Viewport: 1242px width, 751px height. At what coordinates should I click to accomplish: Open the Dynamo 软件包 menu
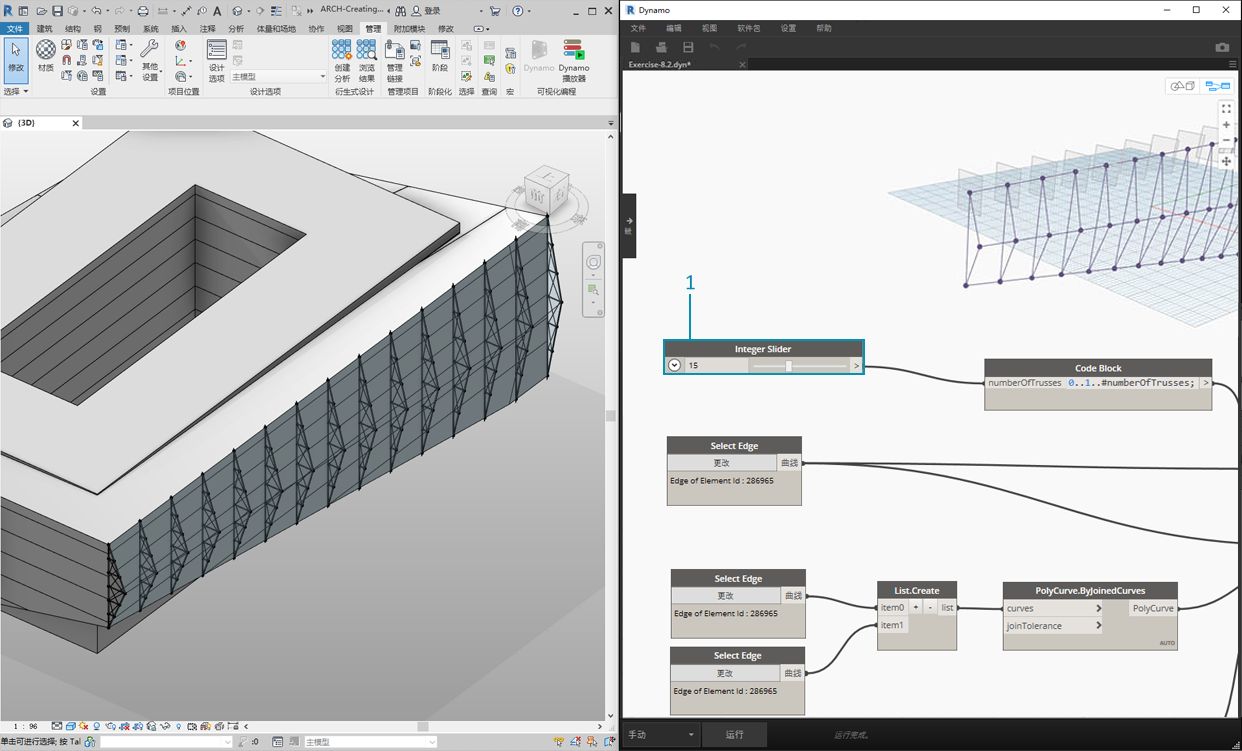click(748, 29)
